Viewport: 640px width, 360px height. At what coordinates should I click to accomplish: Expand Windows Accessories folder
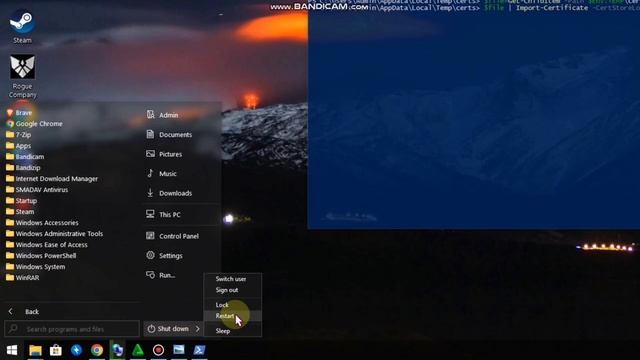pyautogui.click(x=42, y=223)
